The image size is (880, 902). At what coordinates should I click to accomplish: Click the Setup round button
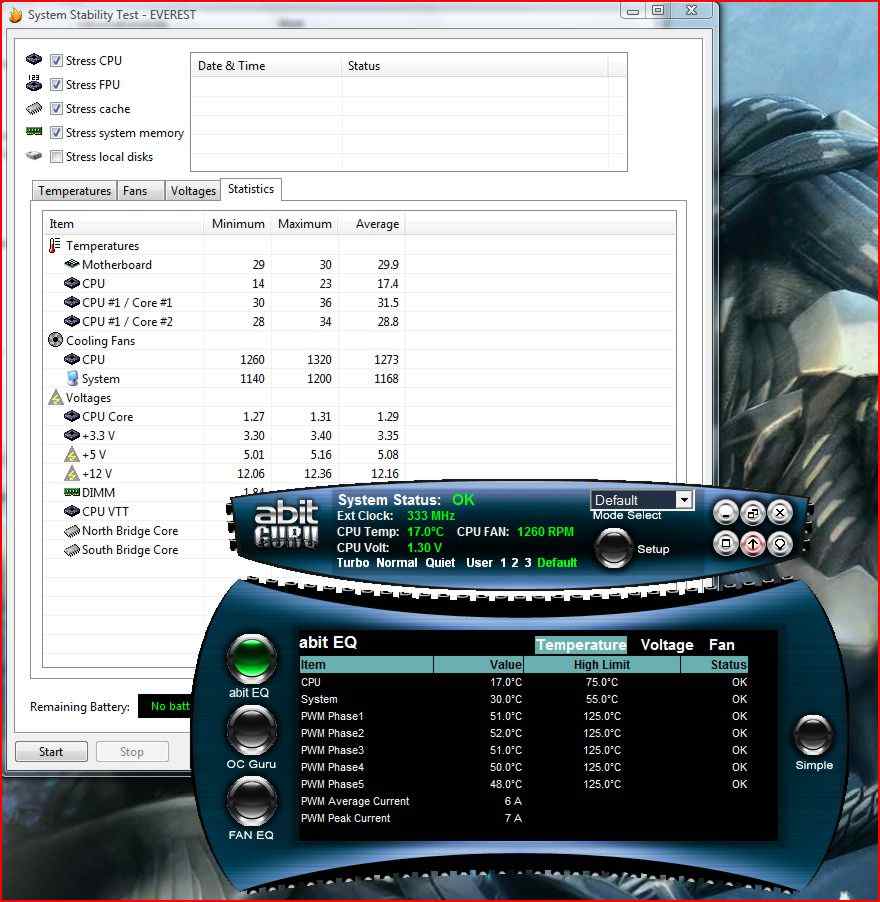click(613, 548)
